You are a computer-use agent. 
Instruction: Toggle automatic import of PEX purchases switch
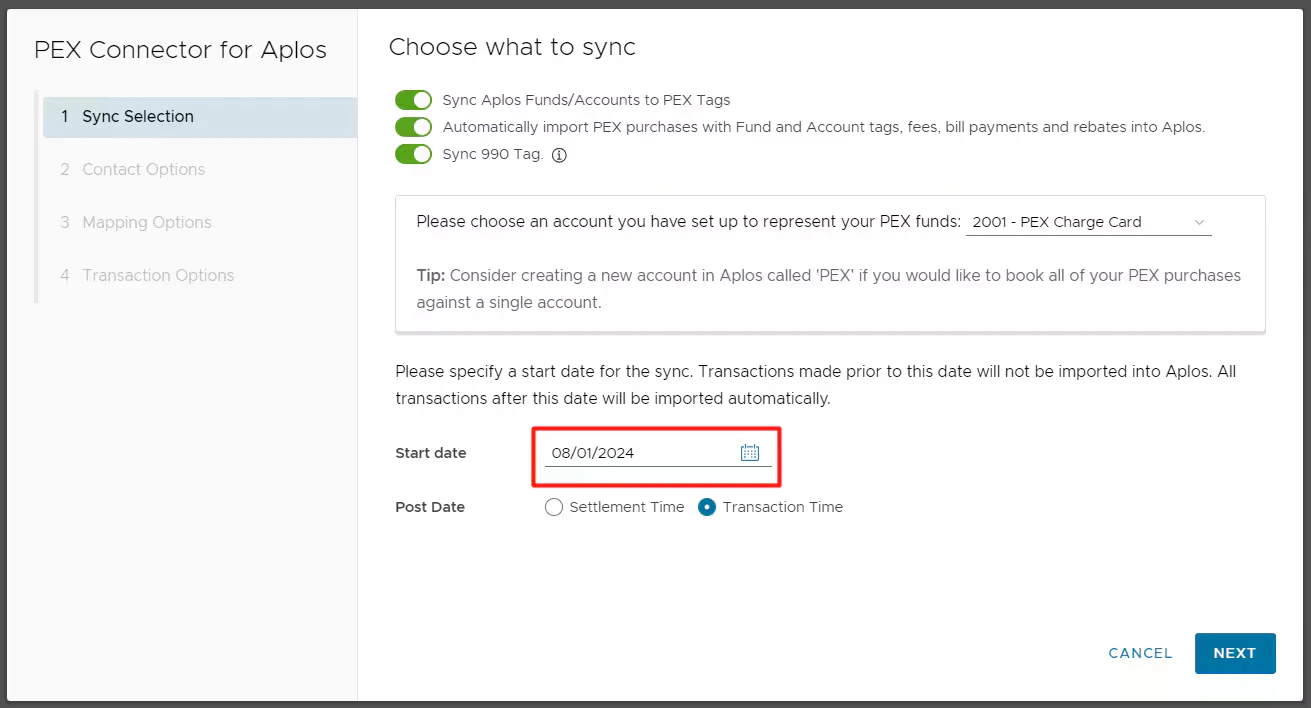(x=413, y=127)
